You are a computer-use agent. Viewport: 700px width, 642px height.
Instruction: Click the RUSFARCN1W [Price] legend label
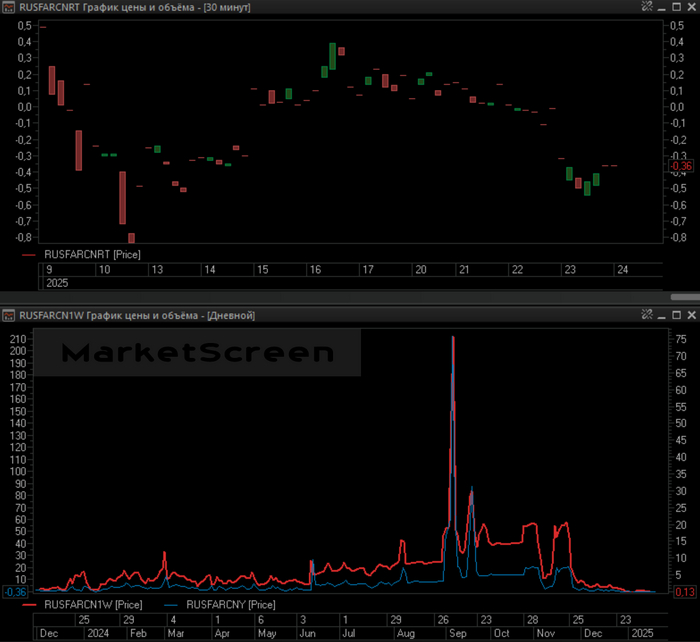[93, 604]
